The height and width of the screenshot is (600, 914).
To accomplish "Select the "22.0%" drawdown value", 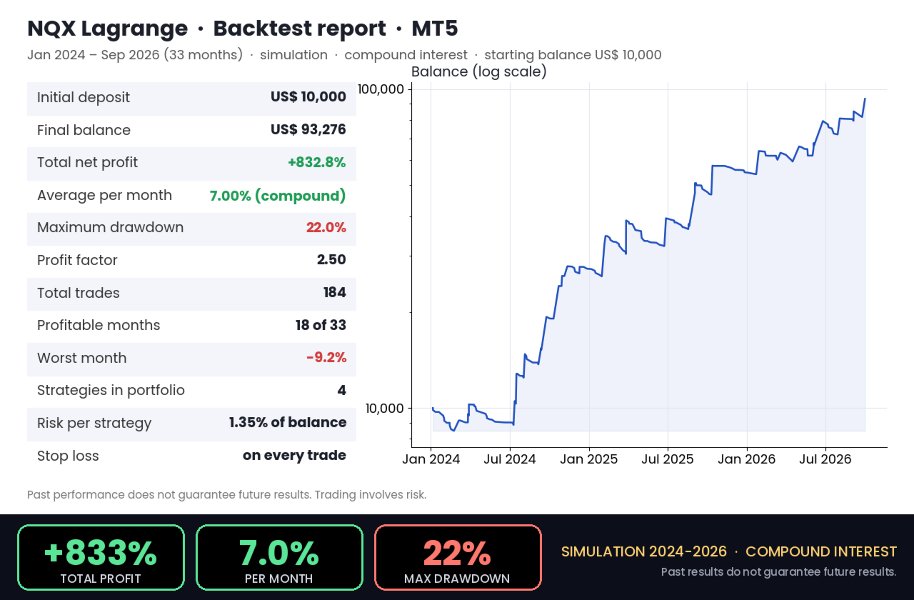I will [326, 227].
